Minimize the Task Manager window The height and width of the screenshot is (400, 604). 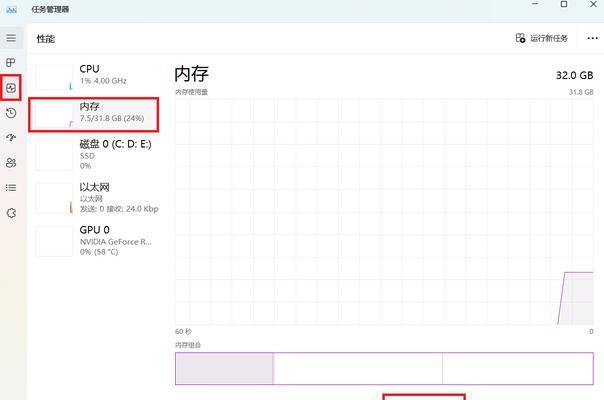(535, 4)
